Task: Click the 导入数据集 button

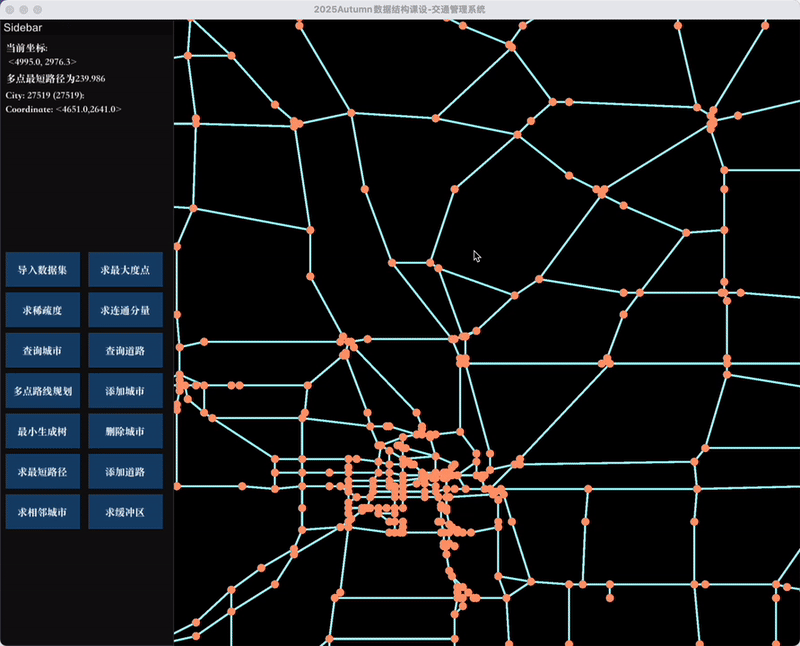Action: [x=43, y=269]
